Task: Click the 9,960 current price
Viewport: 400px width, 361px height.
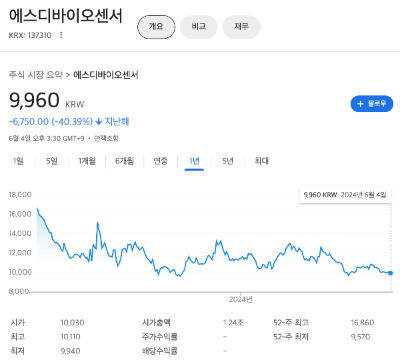Action: point(34,100)
